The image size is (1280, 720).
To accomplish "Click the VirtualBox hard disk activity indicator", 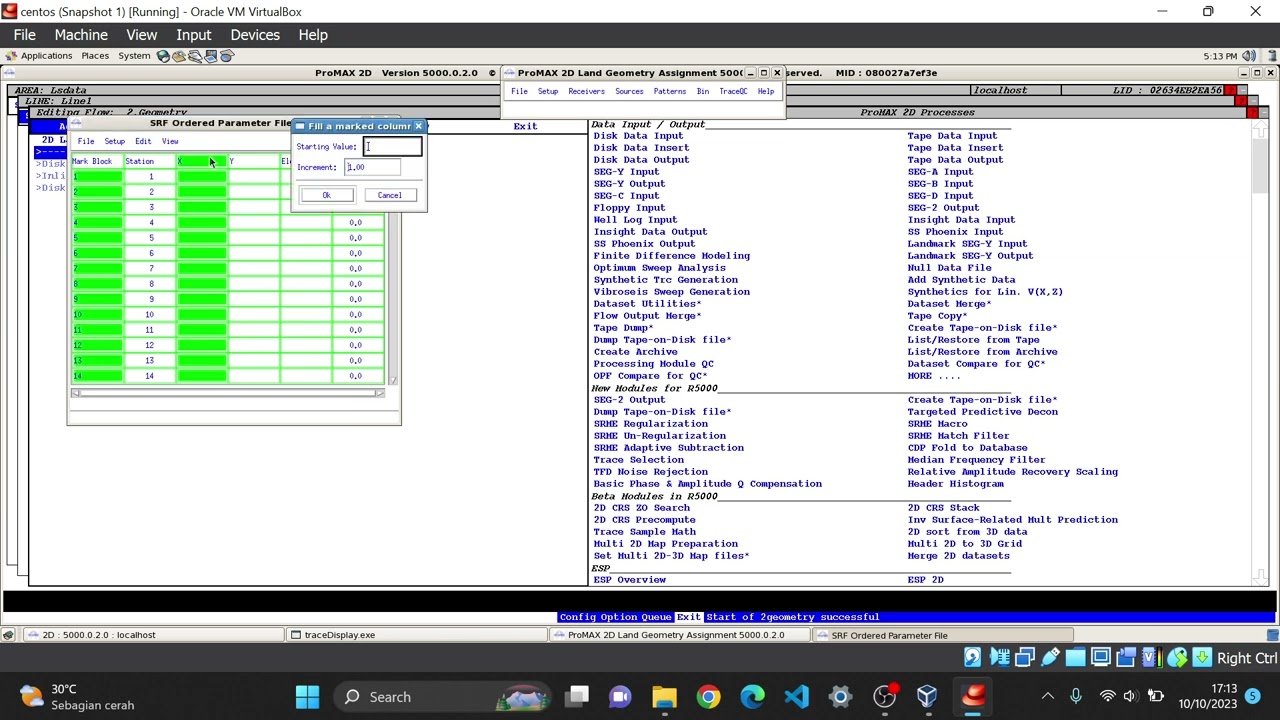I will [972, 657].
